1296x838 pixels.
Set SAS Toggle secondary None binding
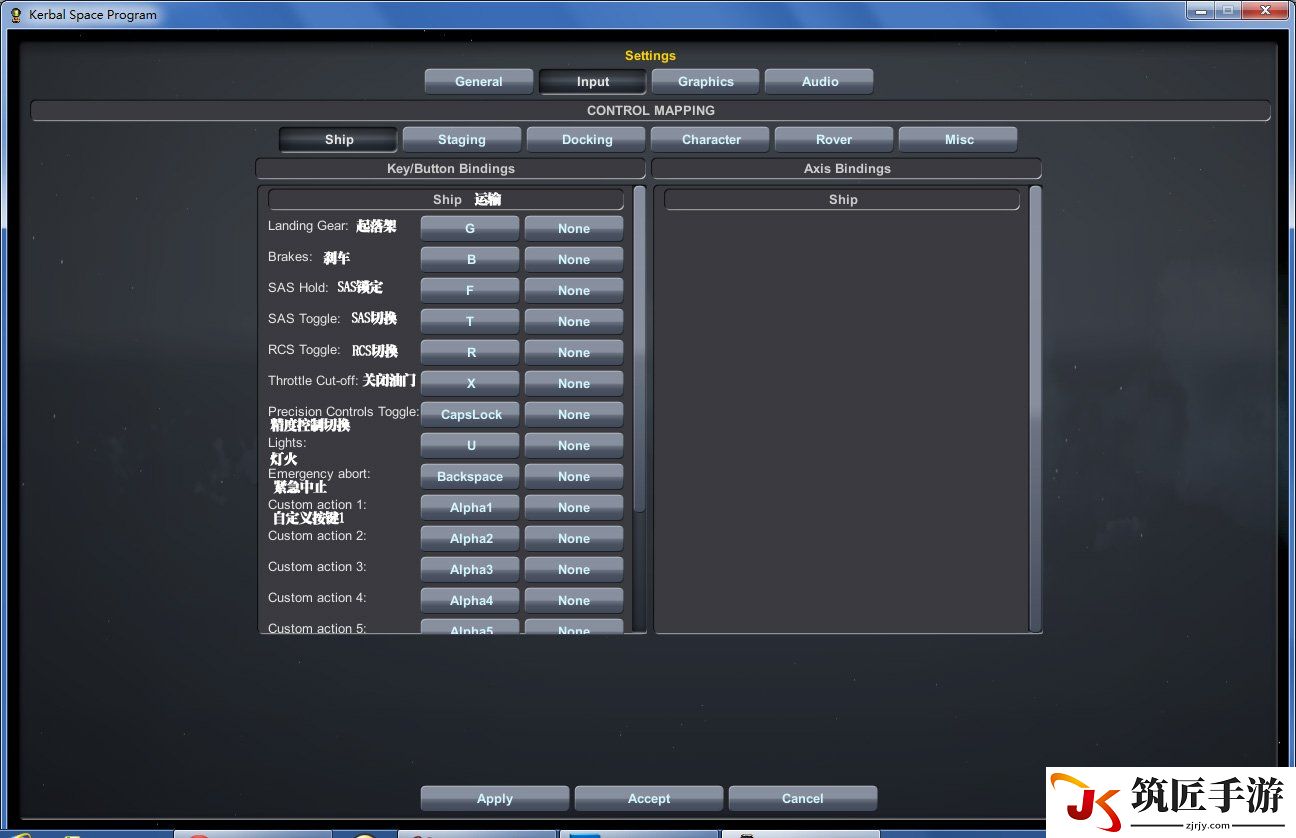(574, 322)
